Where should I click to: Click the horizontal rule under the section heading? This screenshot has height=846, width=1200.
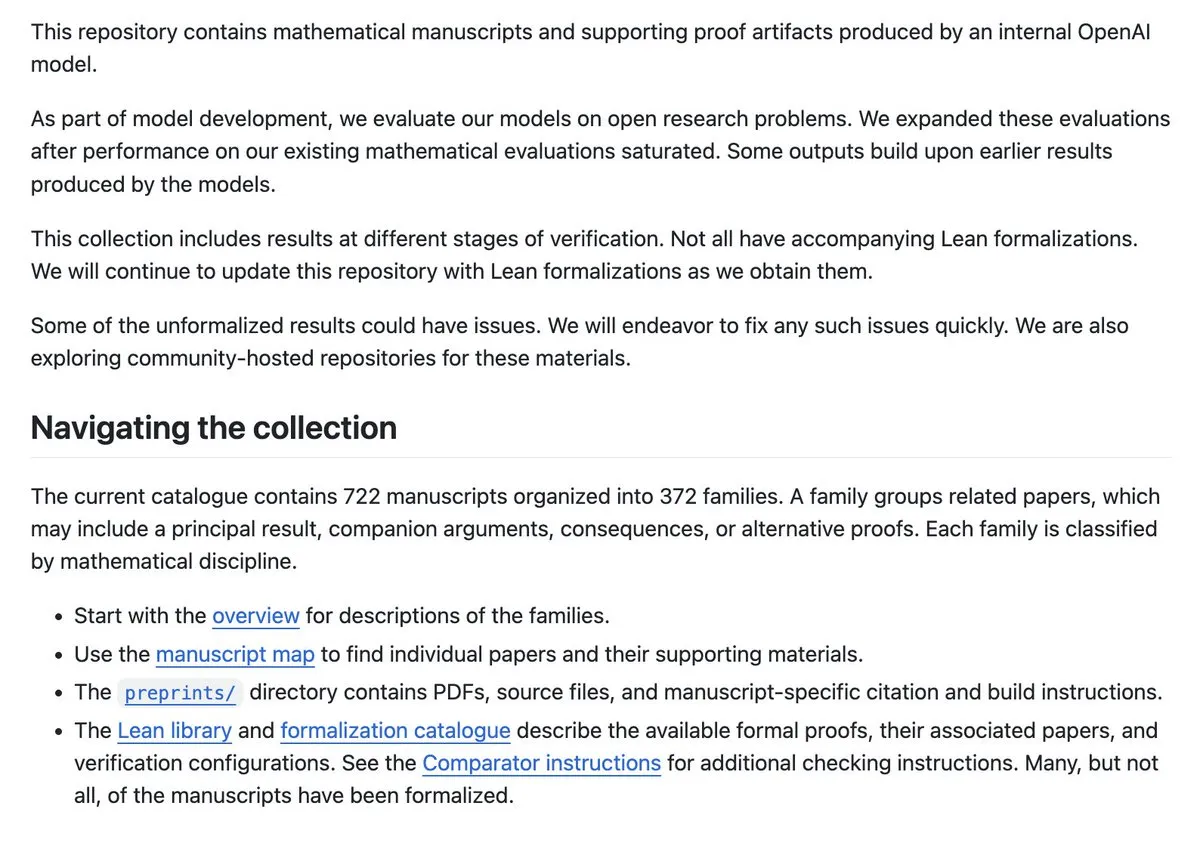(x=601, y=457)
